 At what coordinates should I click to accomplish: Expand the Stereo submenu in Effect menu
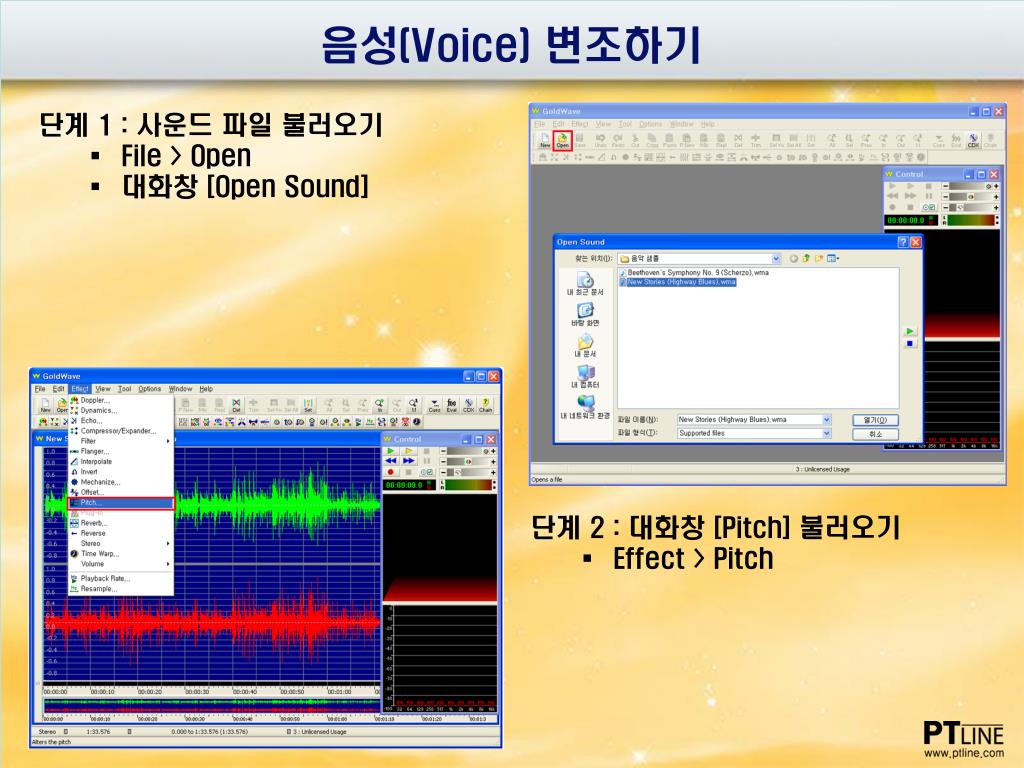[120, 543]
